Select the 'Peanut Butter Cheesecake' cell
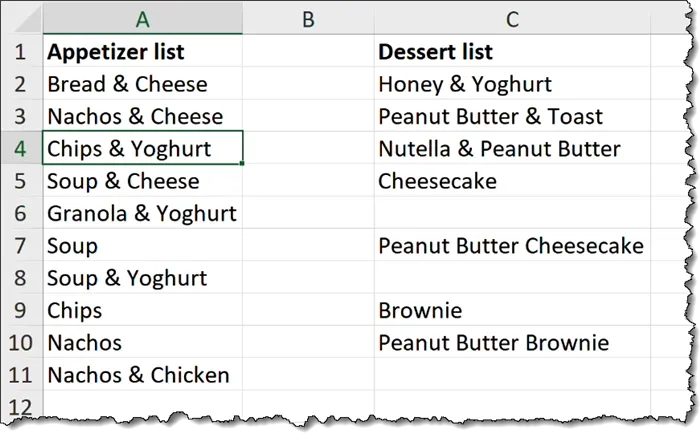Viewport: 700px width, 433px height. [x=510, y=246]
